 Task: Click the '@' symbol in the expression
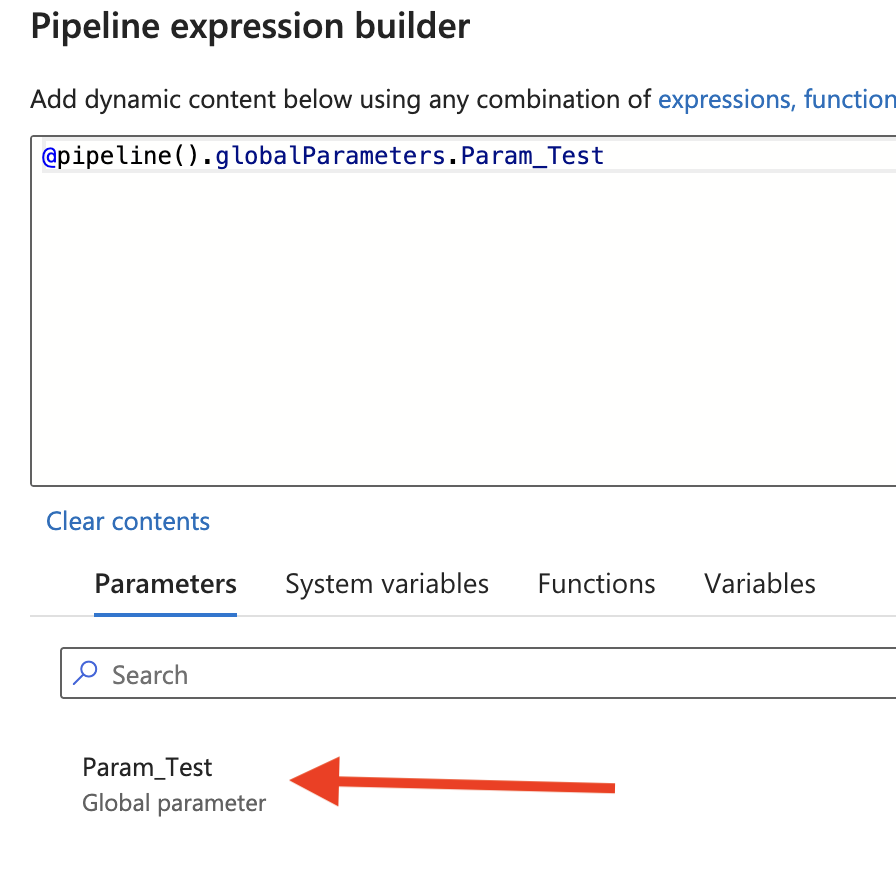49,157
